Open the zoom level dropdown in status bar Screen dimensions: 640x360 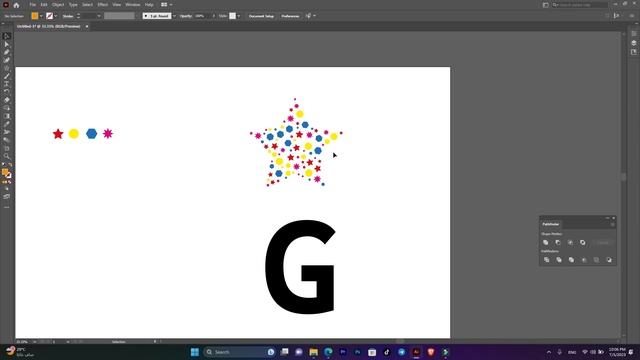click(34, 342)
